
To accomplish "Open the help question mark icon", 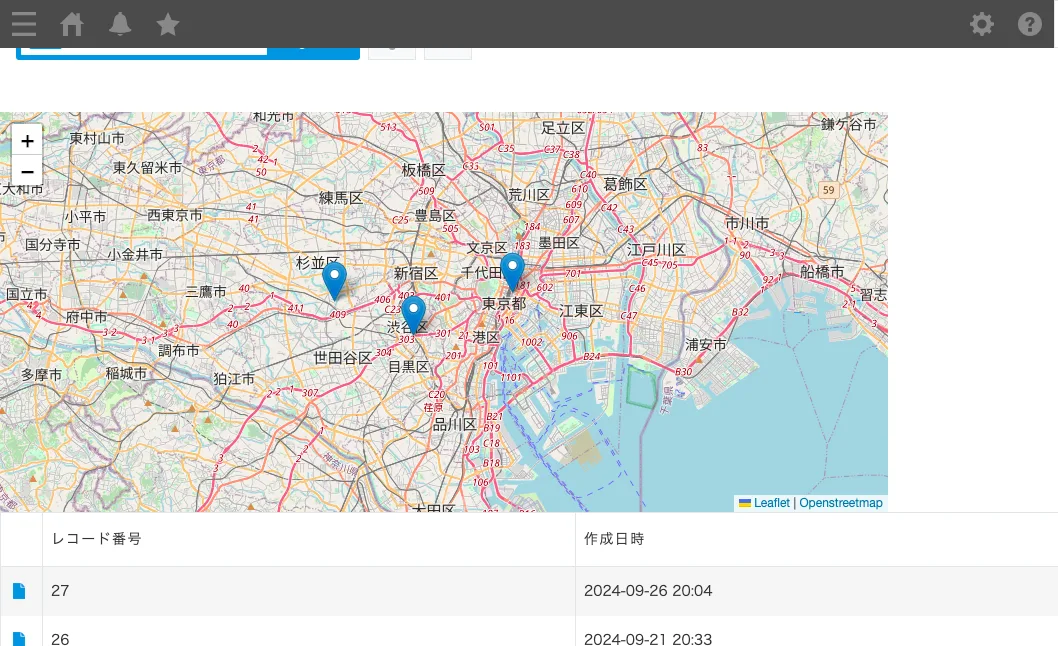I will tap(1030, 24).
